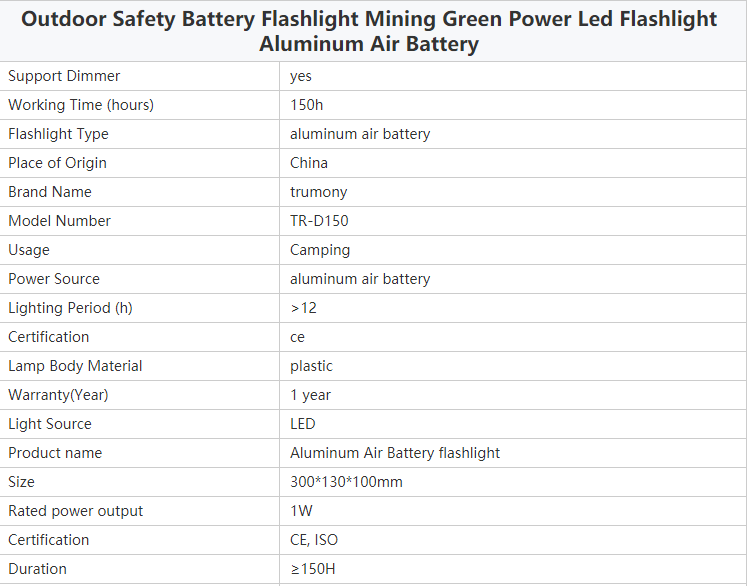Click the '≥150H' duration value
751x586 pixels.
(313, 569)
